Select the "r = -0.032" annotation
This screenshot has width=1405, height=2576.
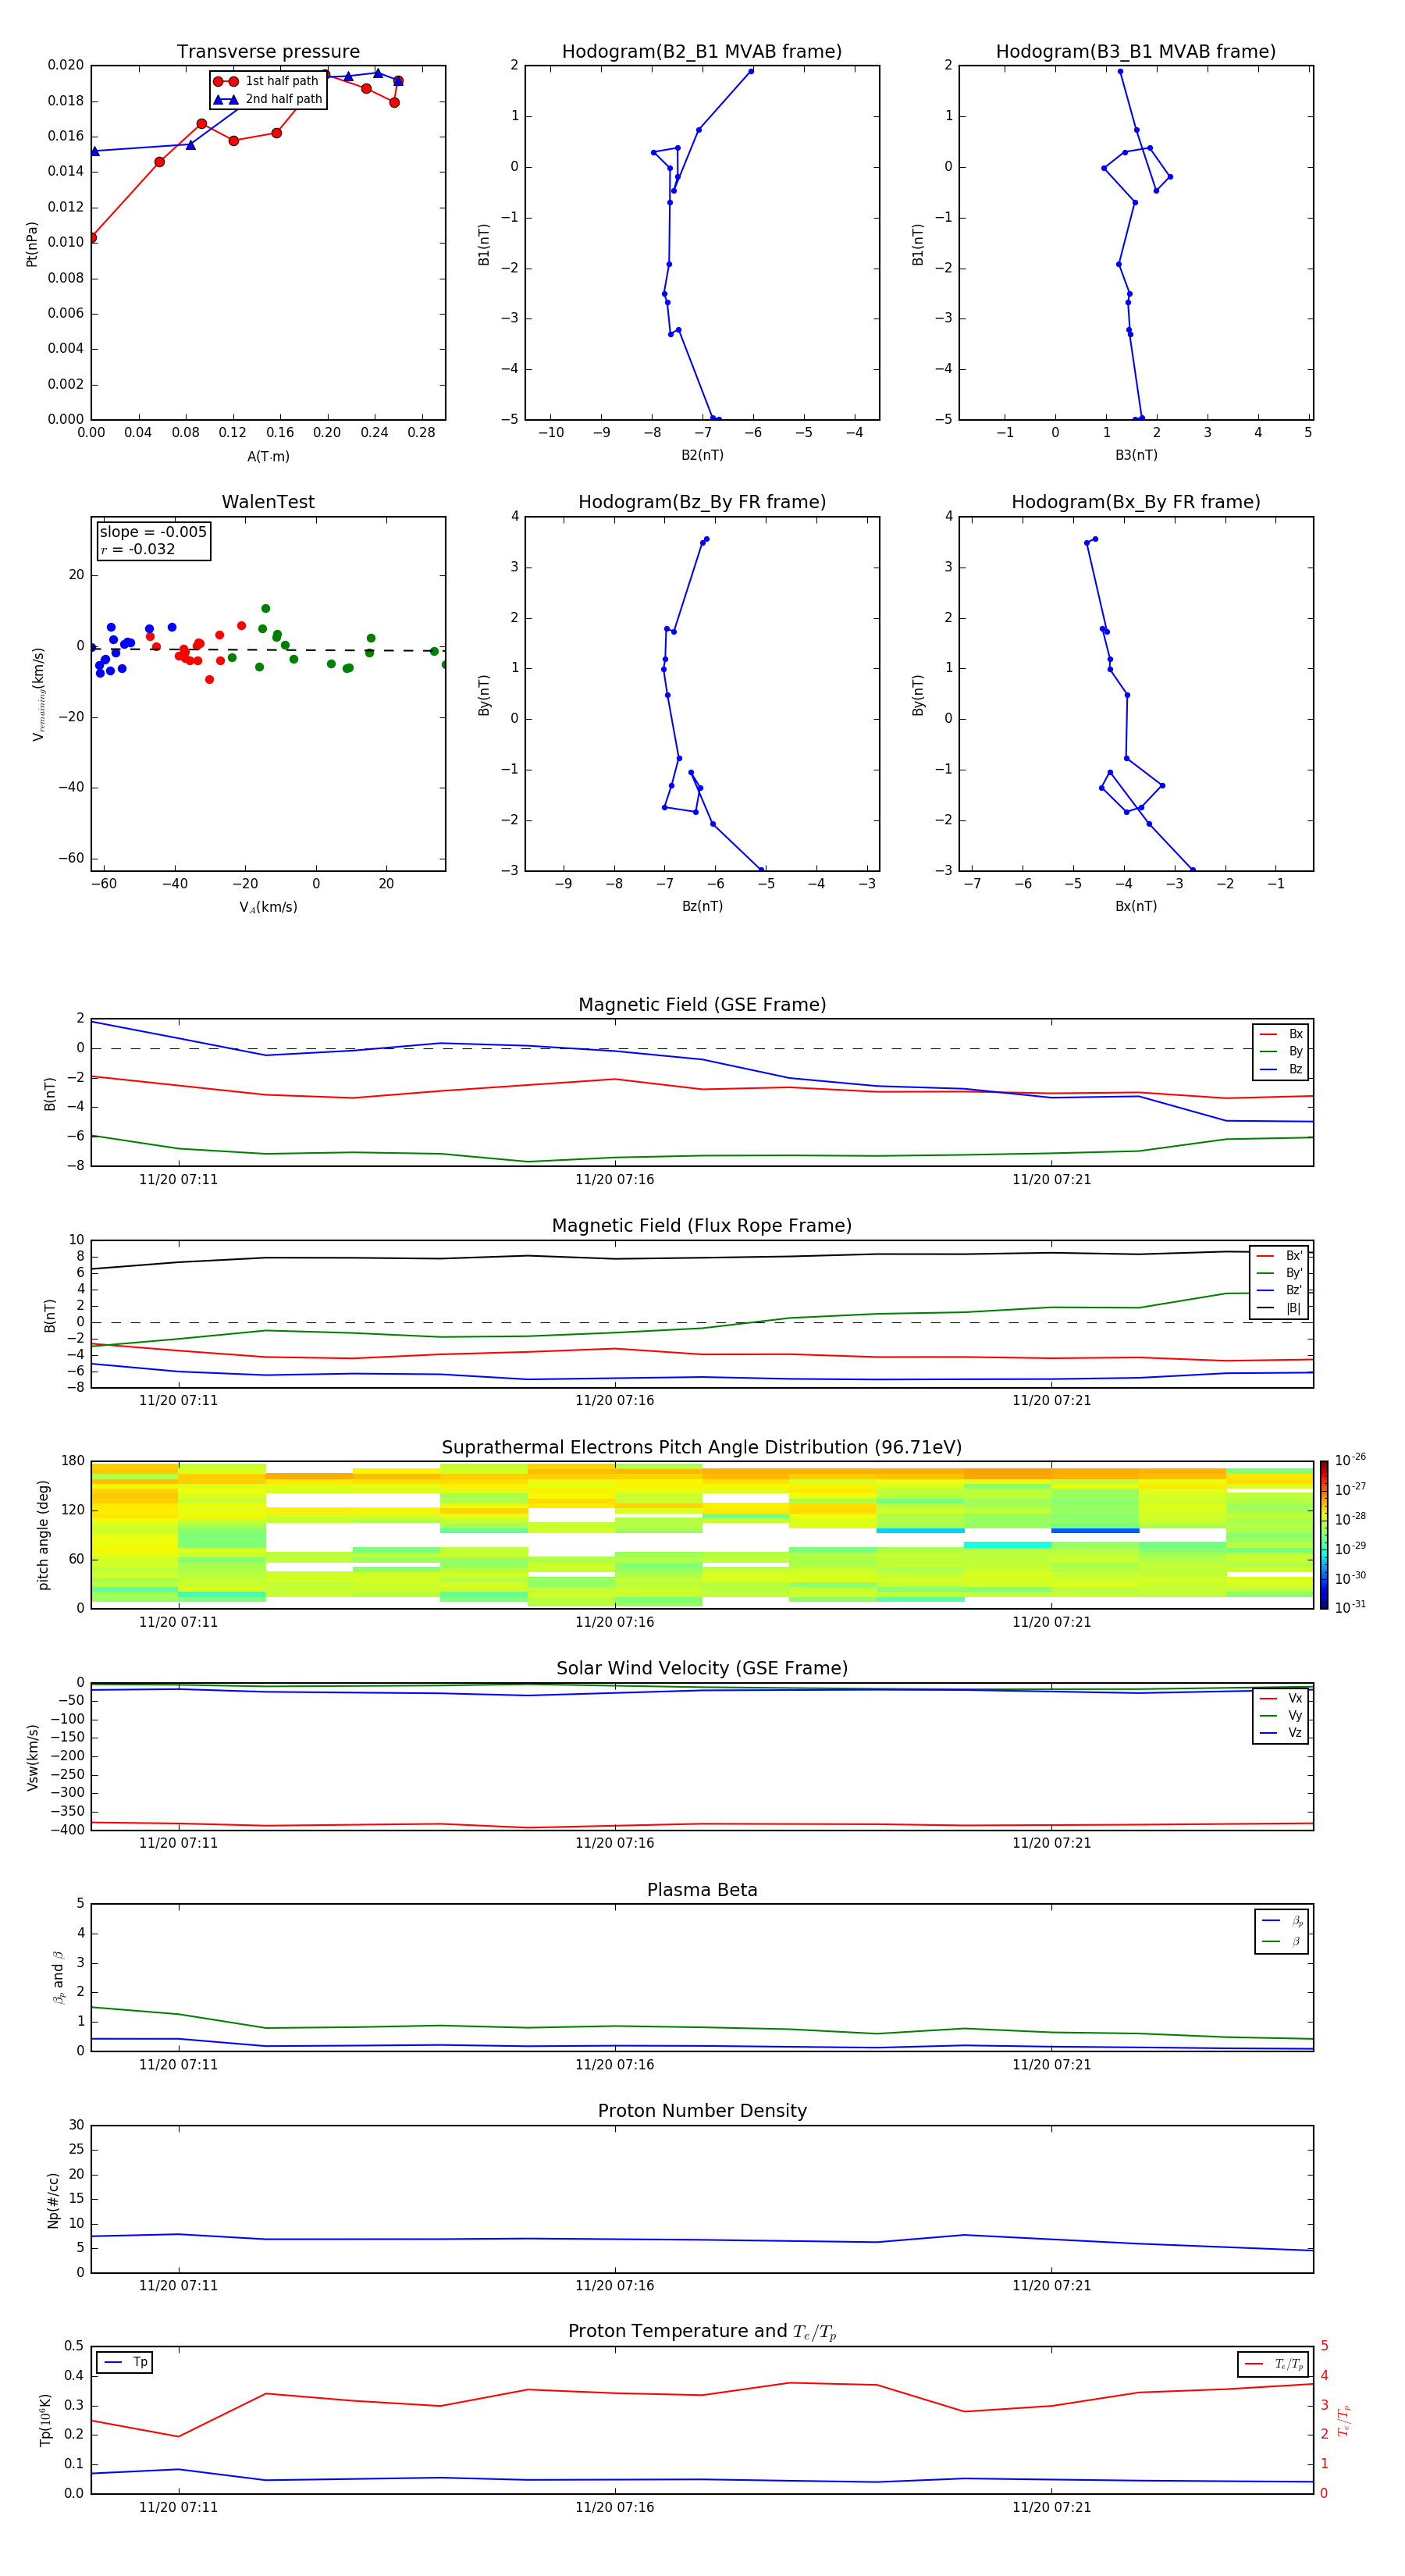coord(138,549)
